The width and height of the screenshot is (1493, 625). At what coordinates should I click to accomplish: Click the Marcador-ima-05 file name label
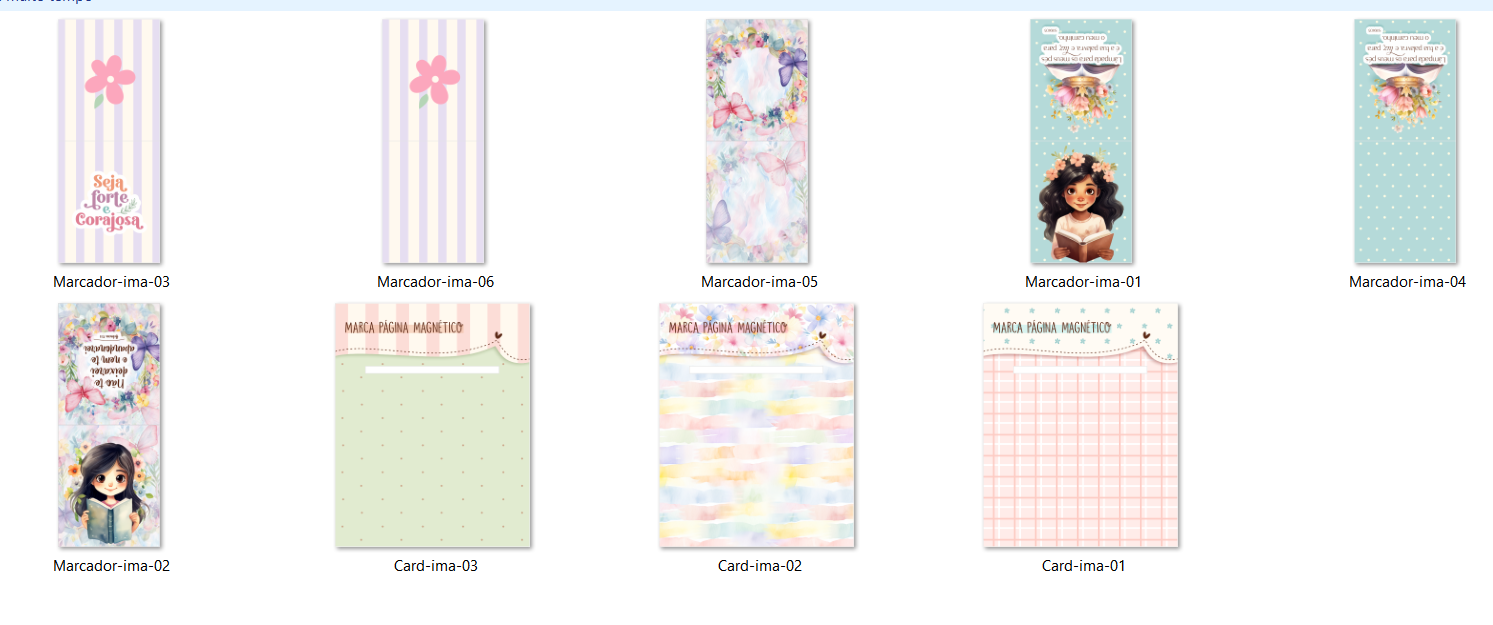click(x=759, y=282)
